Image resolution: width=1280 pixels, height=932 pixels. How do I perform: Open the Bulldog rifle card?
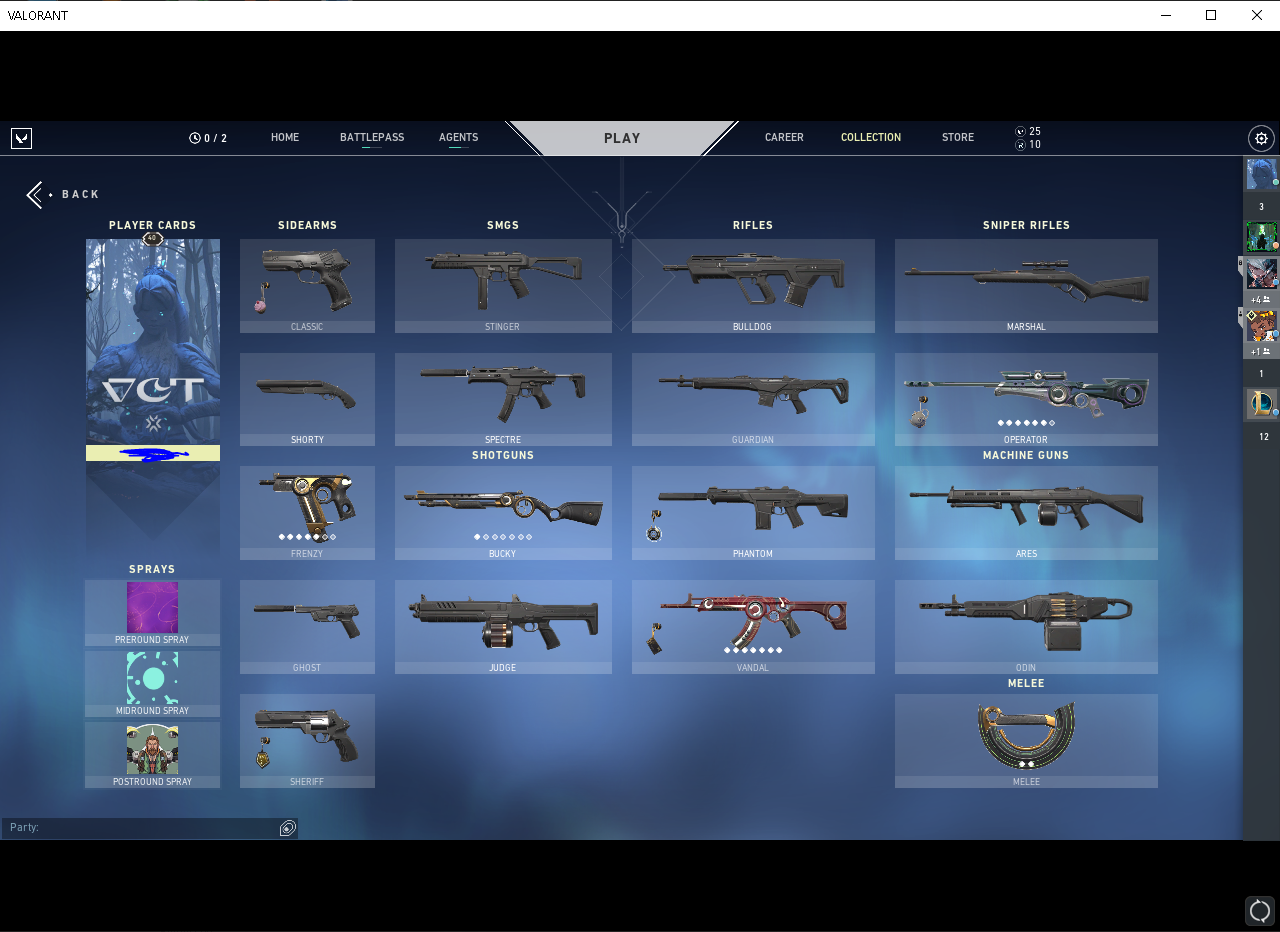click(x=753, y=286)
